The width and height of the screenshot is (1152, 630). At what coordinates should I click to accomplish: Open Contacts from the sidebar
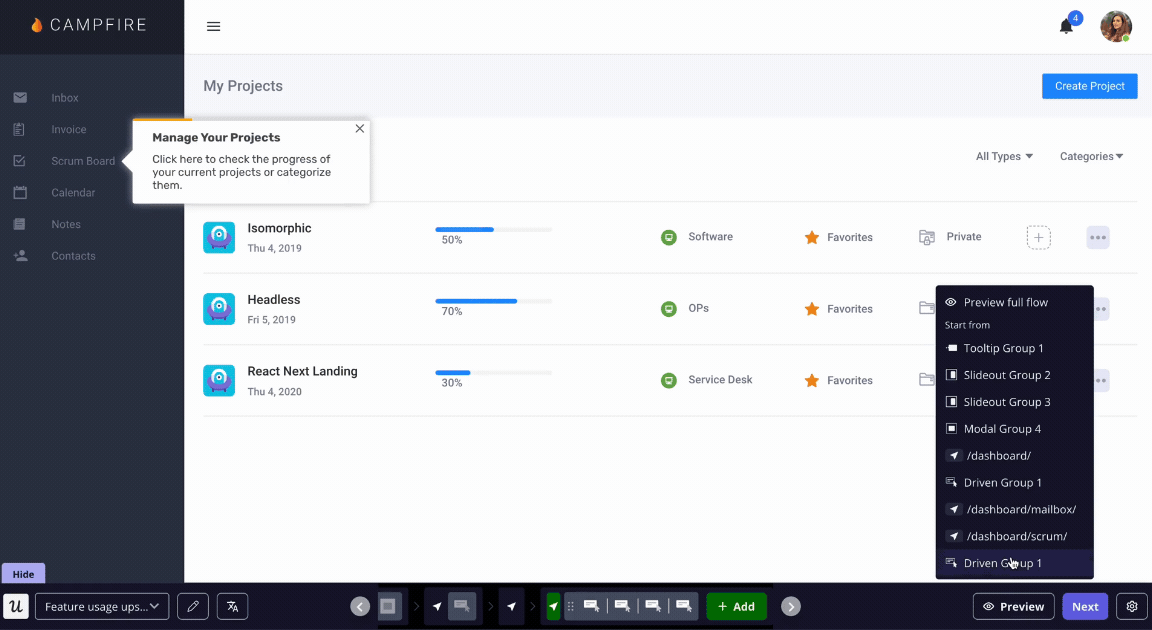(x=72, y=255)
